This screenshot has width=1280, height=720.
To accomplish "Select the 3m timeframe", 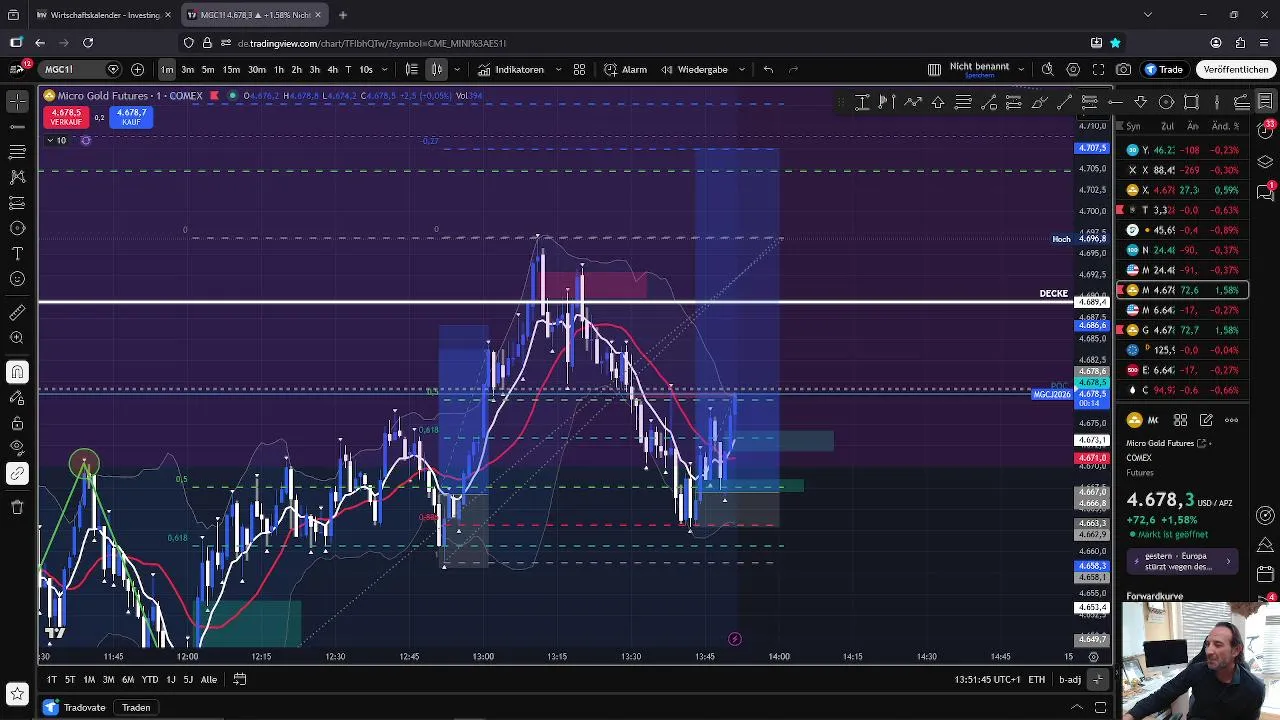I will (x=187, y=69).
